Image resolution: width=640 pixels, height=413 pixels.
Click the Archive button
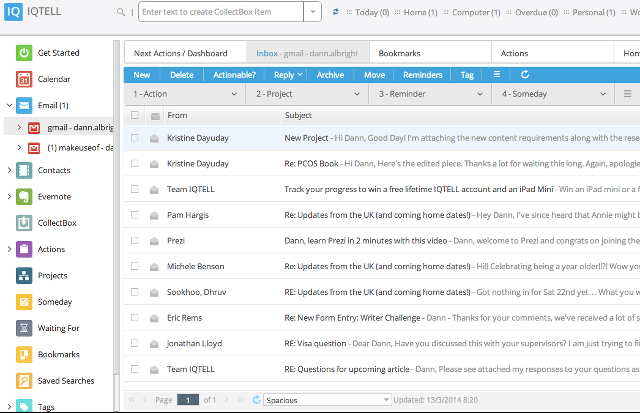pos(330,75)
